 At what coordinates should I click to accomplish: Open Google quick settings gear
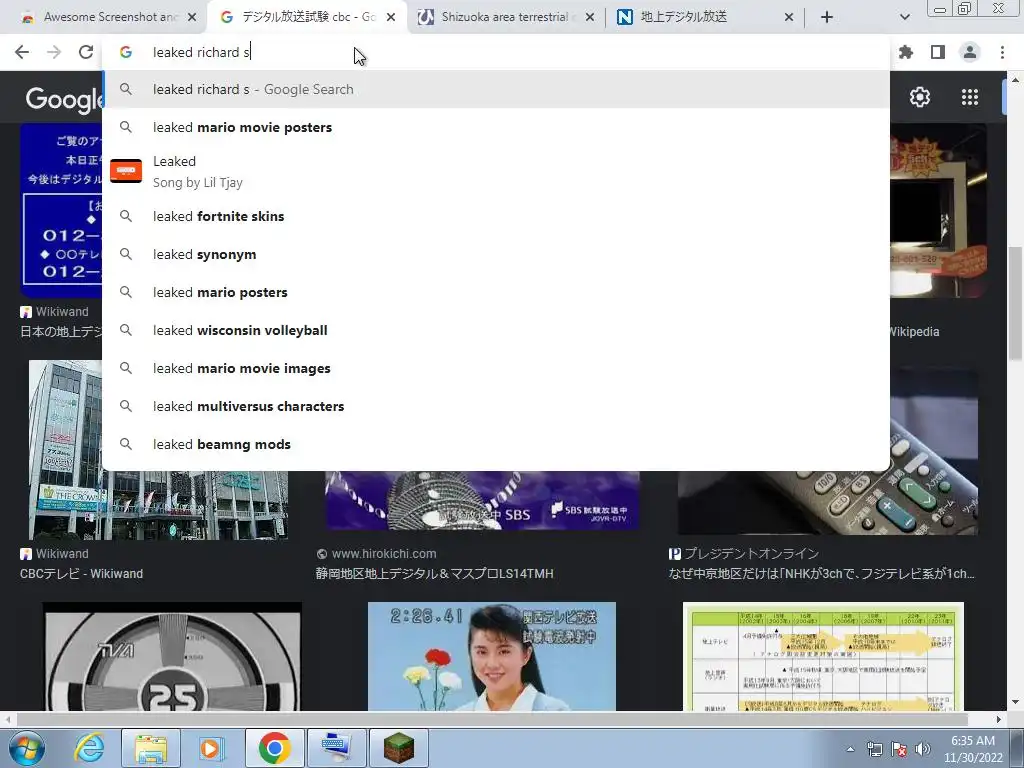point(920,97)
